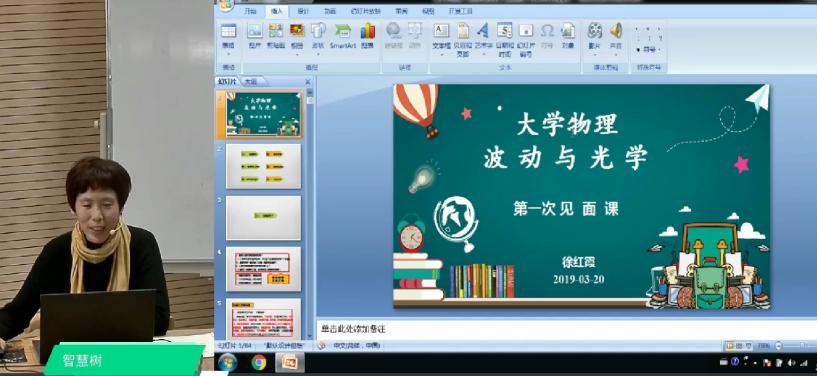Insert header and footer
Image resolution: width=817 pixels, height=376 pixels.
coord(463,40)
